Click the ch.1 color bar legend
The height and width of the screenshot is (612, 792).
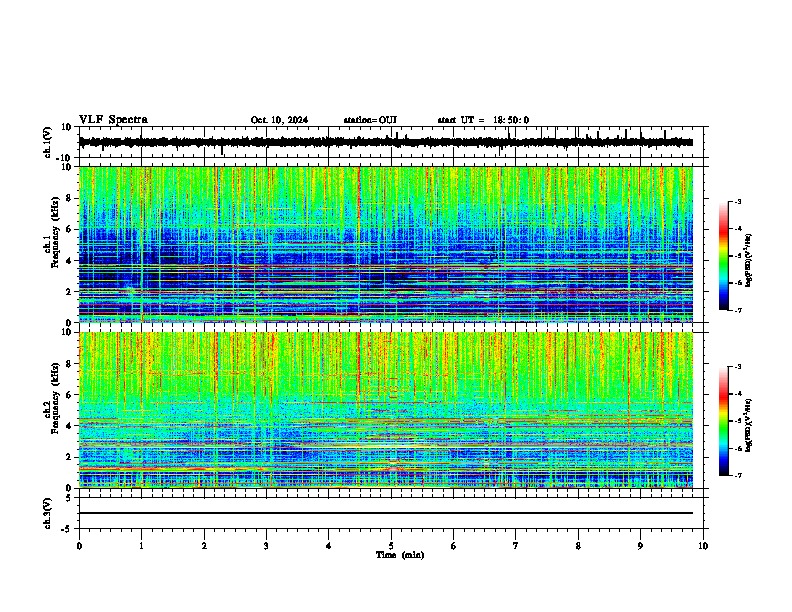point(724,256)
